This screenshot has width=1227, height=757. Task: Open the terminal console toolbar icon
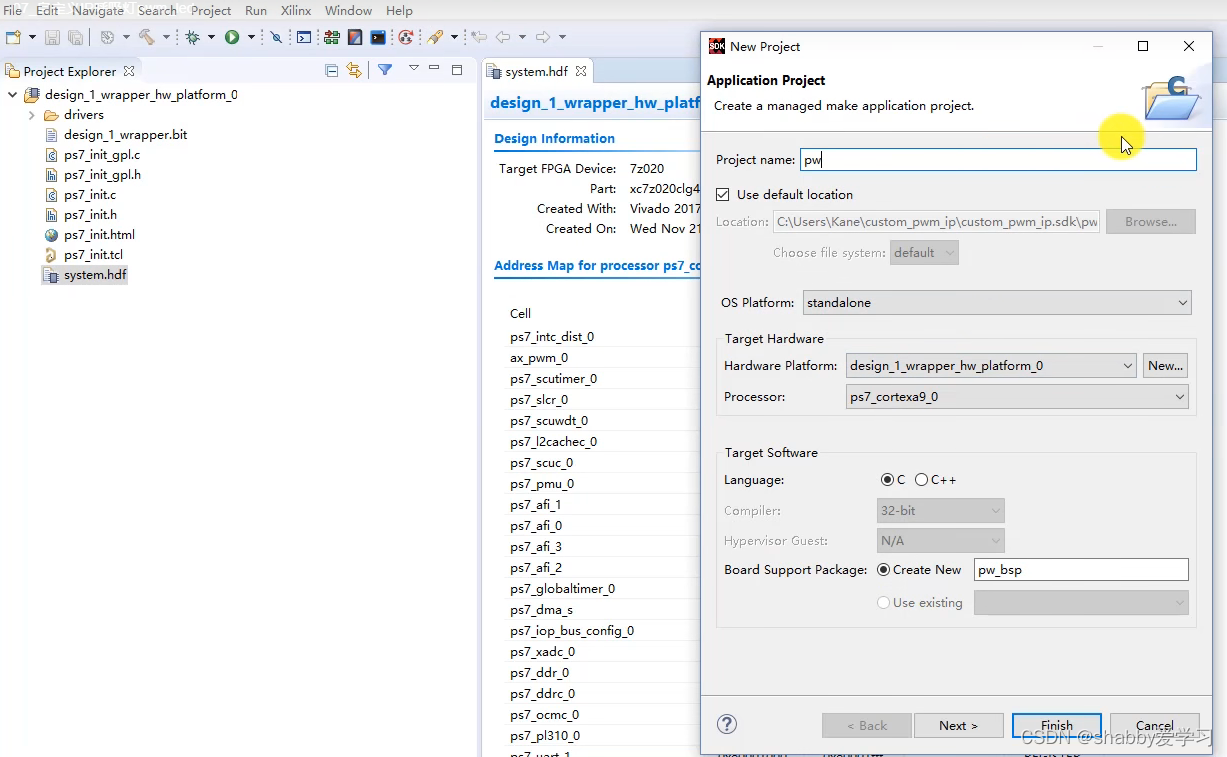click(304, 37)
